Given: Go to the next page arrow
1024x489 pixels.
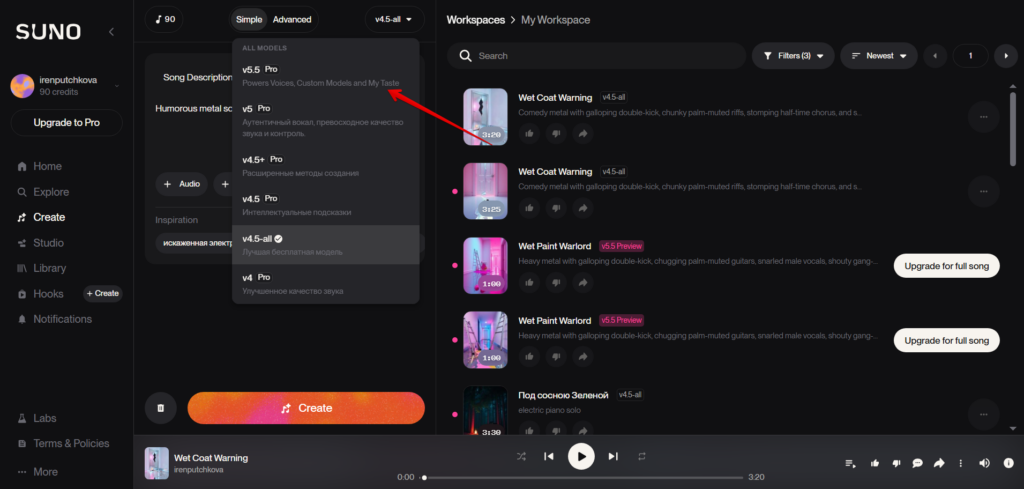Looking at the screenshot, I should click(1006, 56).
